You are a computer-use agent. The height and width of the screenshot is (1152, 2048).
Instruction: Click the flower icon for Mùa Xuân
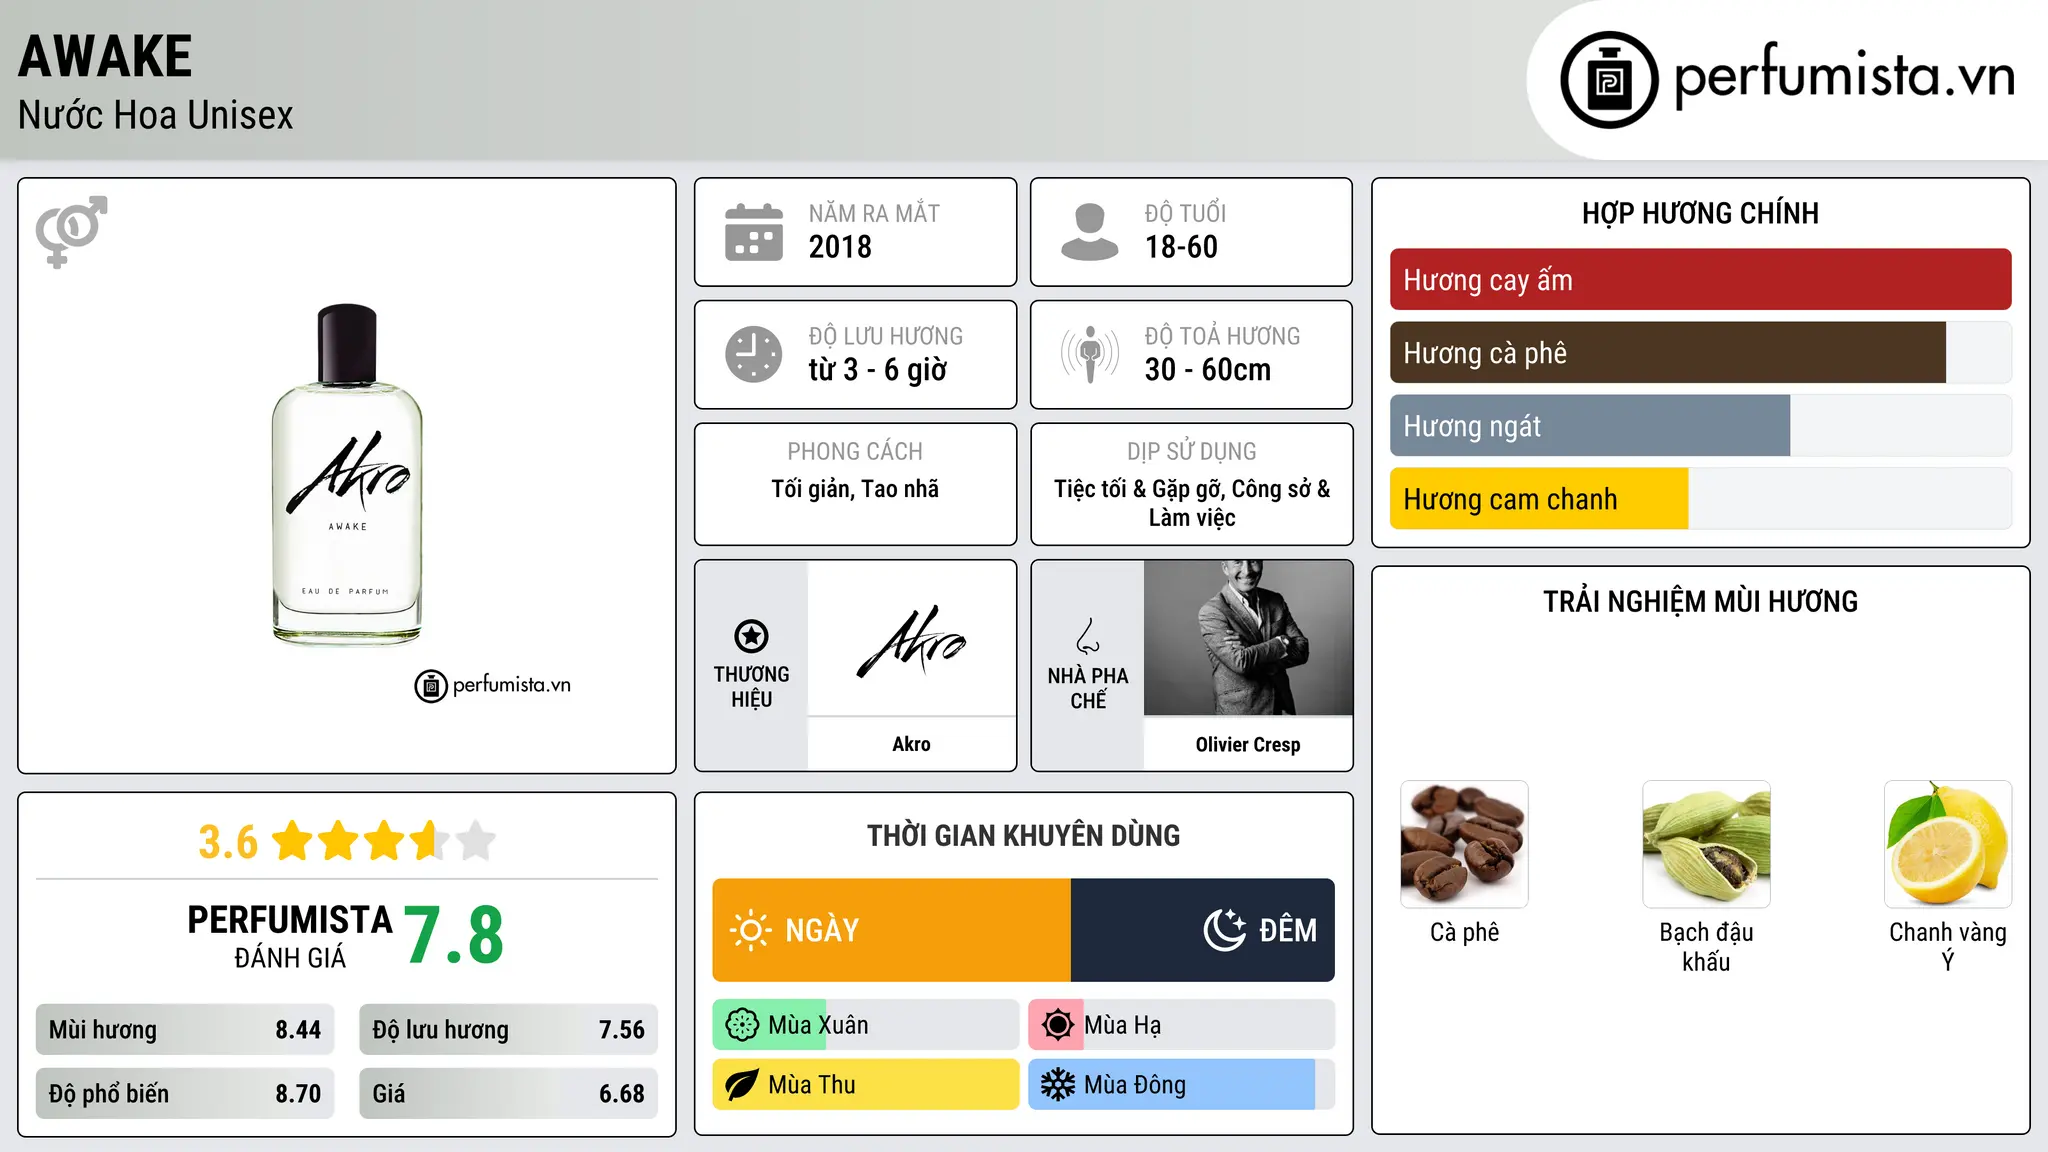tap(742, 1025)
